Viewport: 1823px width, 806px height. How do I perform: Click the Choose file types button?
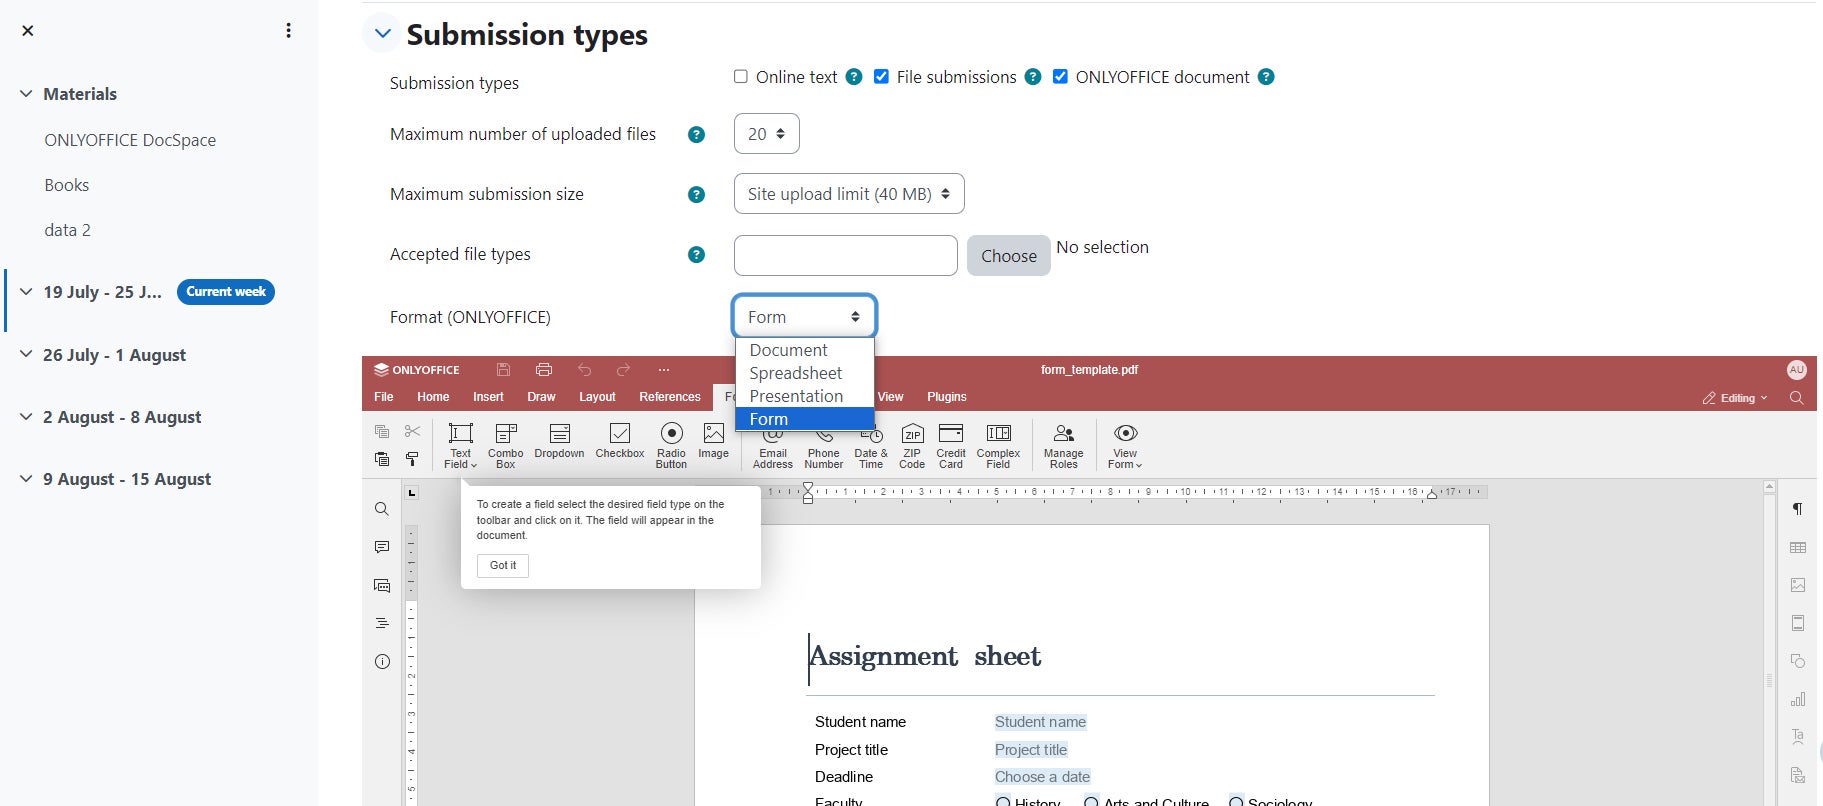point(1009,256)
